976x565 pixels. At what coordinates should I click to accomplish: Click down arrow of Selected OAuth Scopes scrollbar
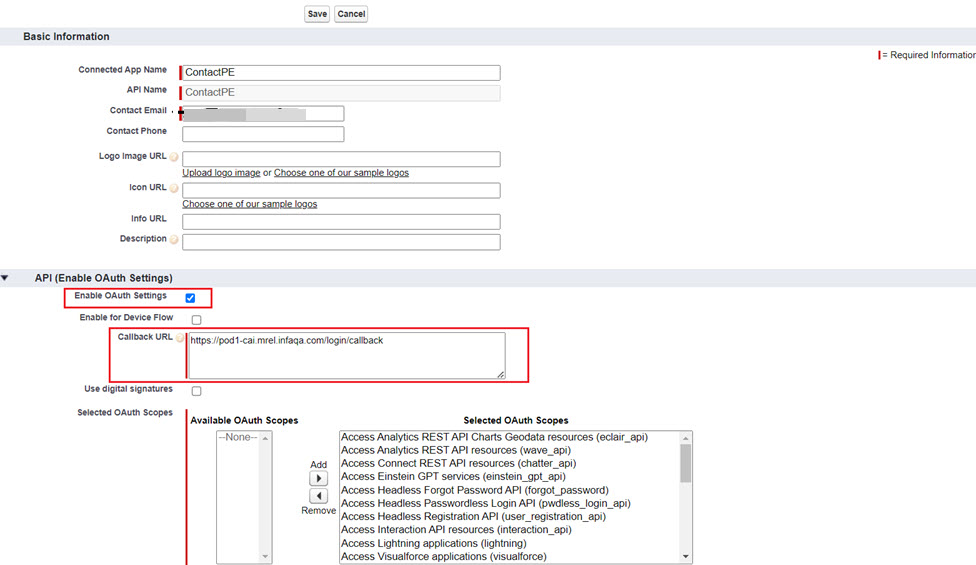click(685, 557)
